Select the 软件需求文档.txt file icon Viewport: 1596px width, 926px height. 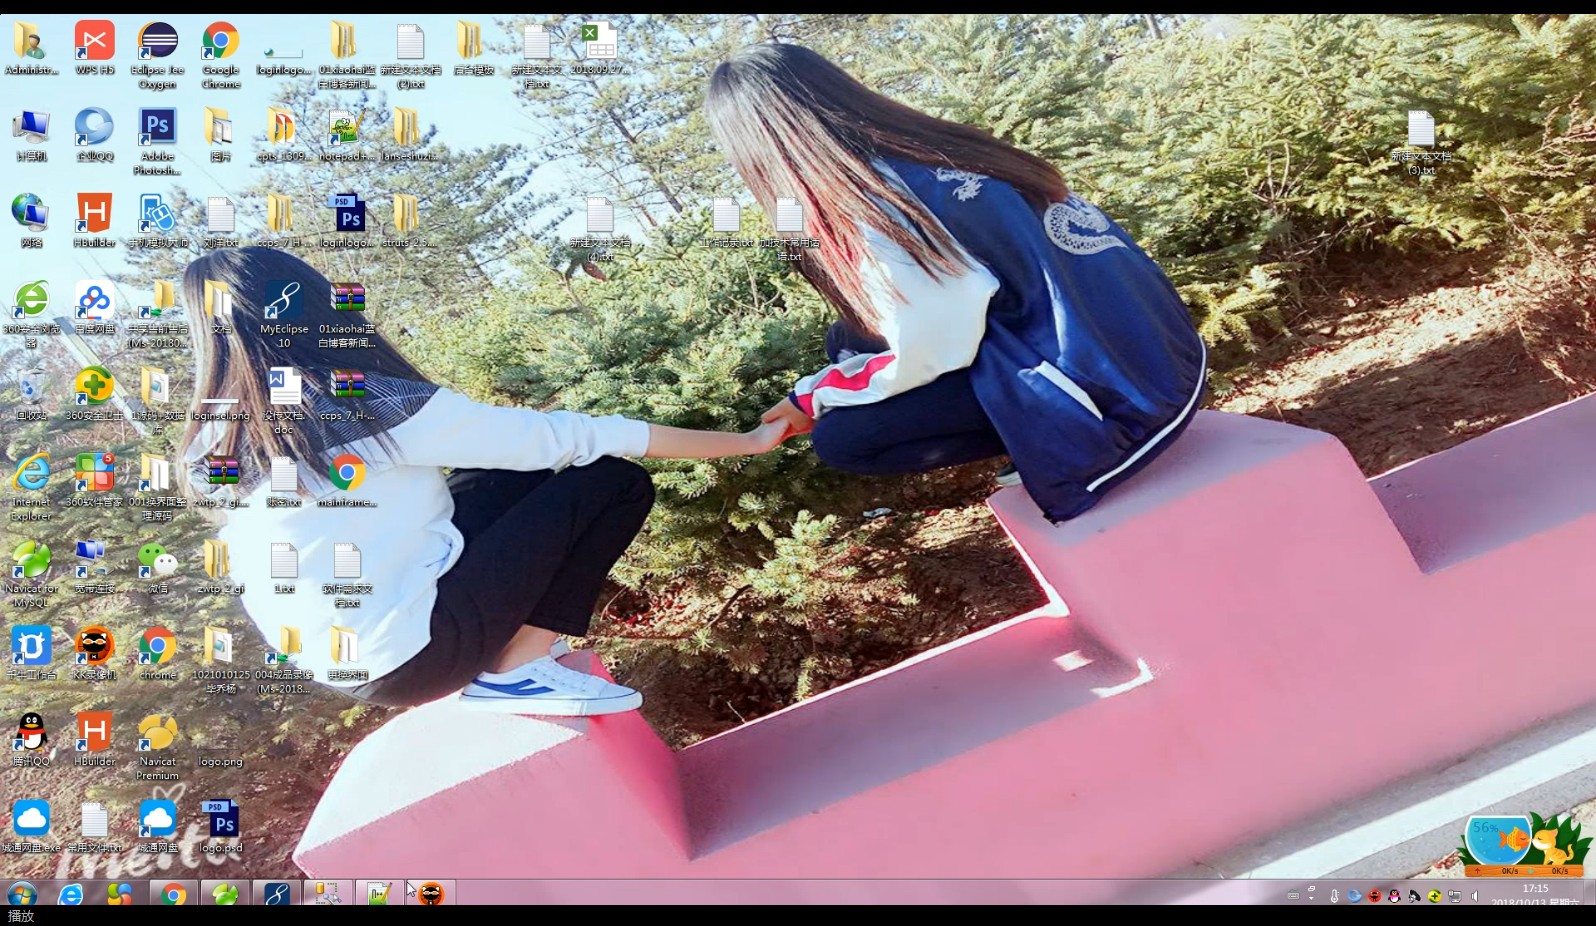[x=346, y=574]
